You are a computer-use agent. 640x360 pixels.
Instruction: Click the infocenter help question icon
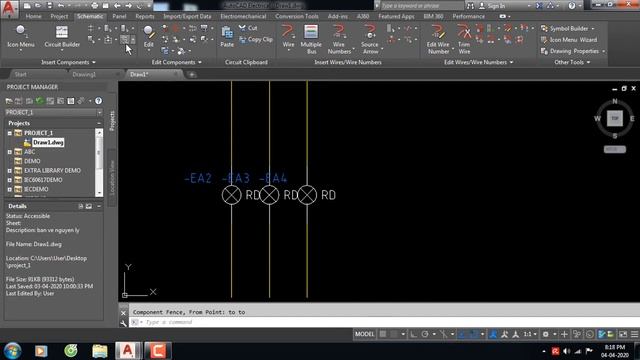571,6
